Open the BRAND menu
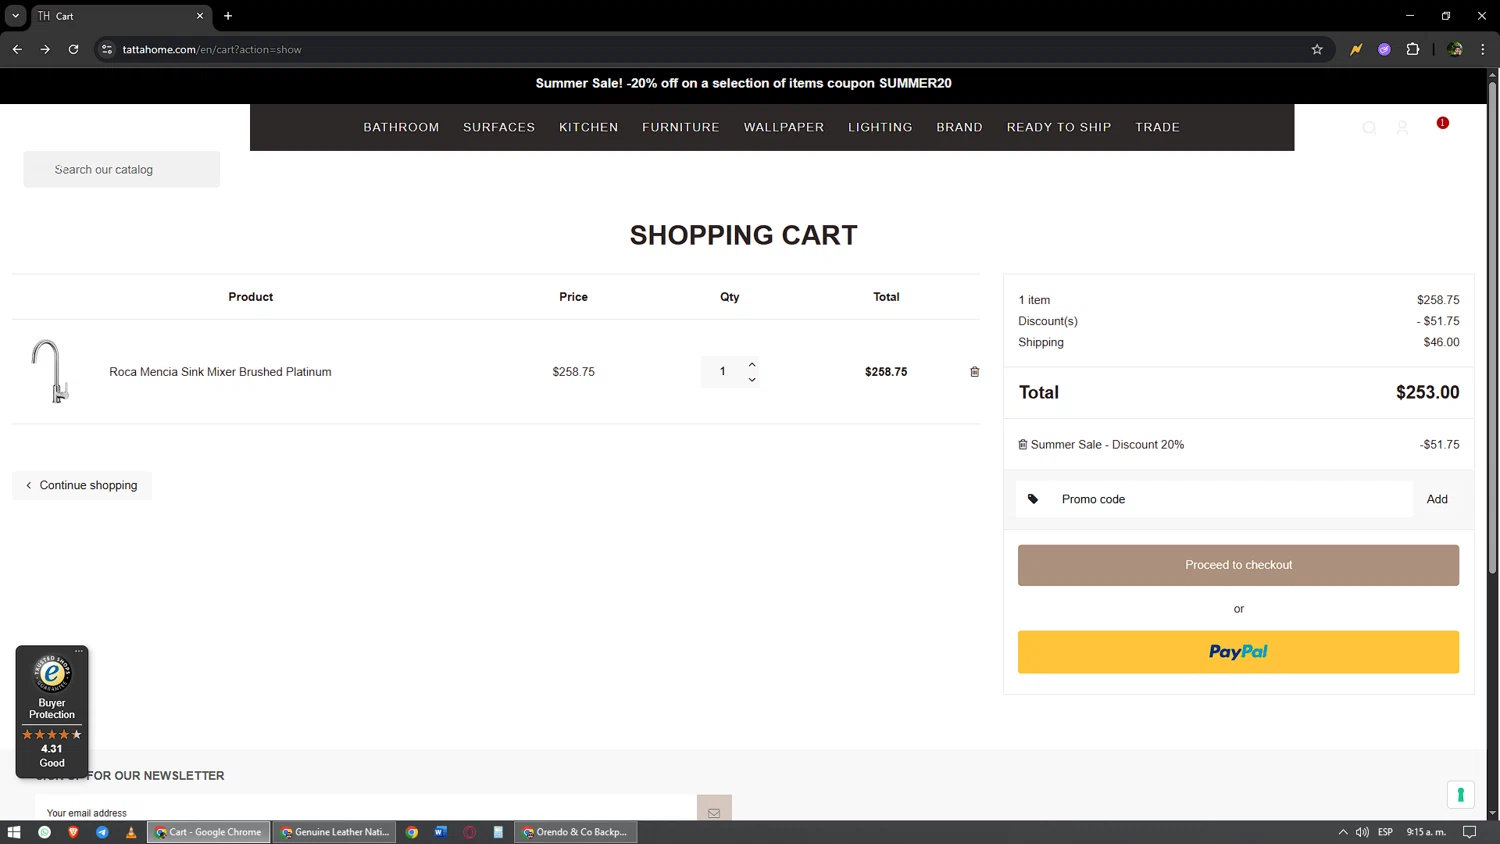This screenshot has width=1500, height=844. pos(959,127)
